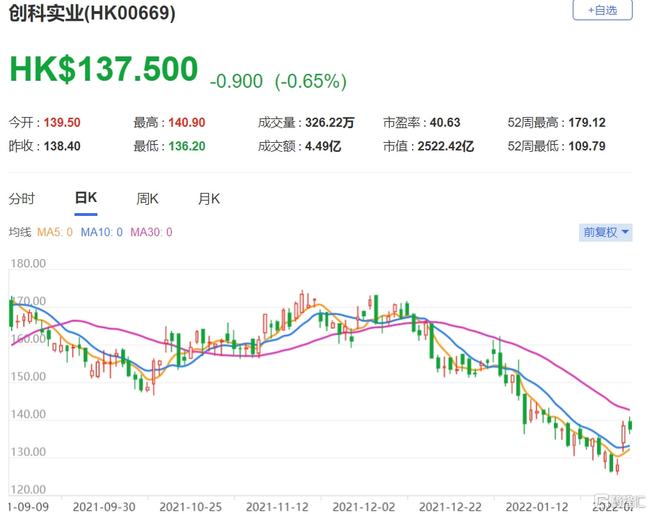650x514 pixels.
Task: Click the 180.00 y-axis label
Action: coord(28,264)
